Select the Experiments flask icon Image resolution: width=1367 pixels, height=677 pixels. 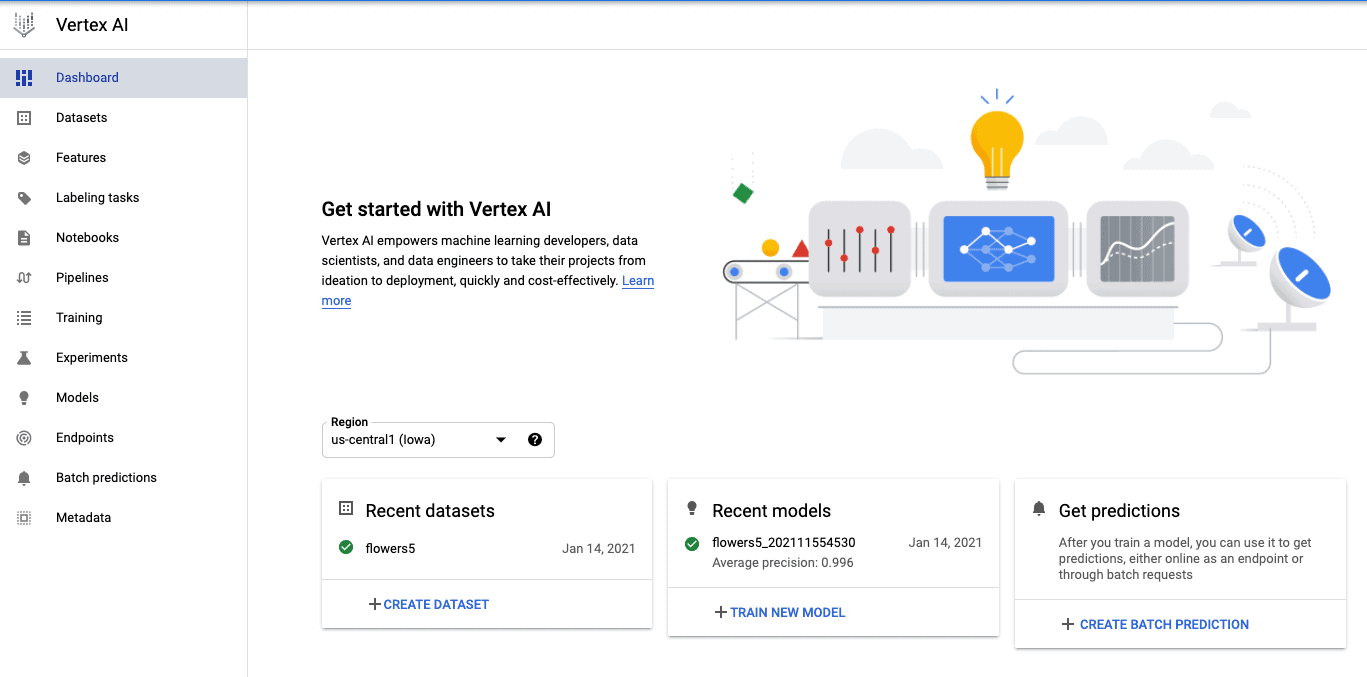pyautogui.click(x=24, y=358)
